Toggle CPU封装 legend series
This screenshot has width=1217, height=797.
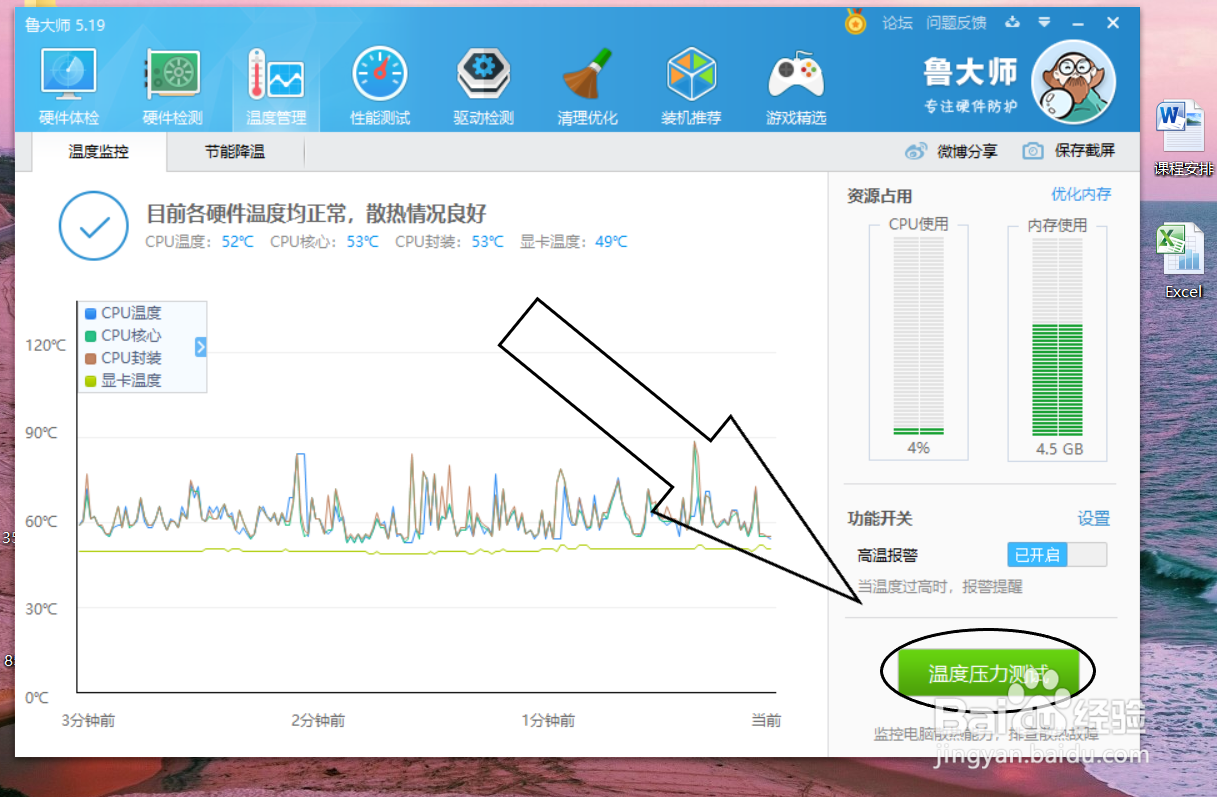[x=123, y=358]
